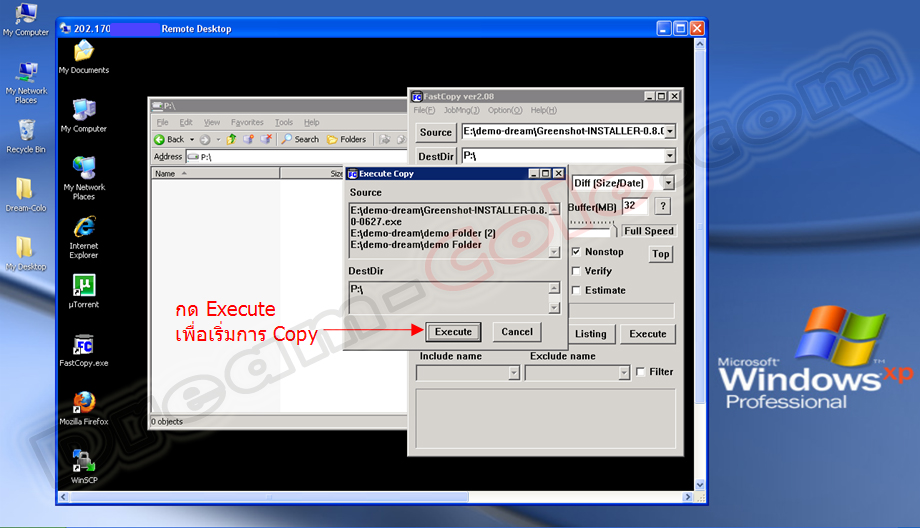
Task: Click Cancel in the Execute Copy dialog
Action: pyautogui.click(x=516, y=332)
